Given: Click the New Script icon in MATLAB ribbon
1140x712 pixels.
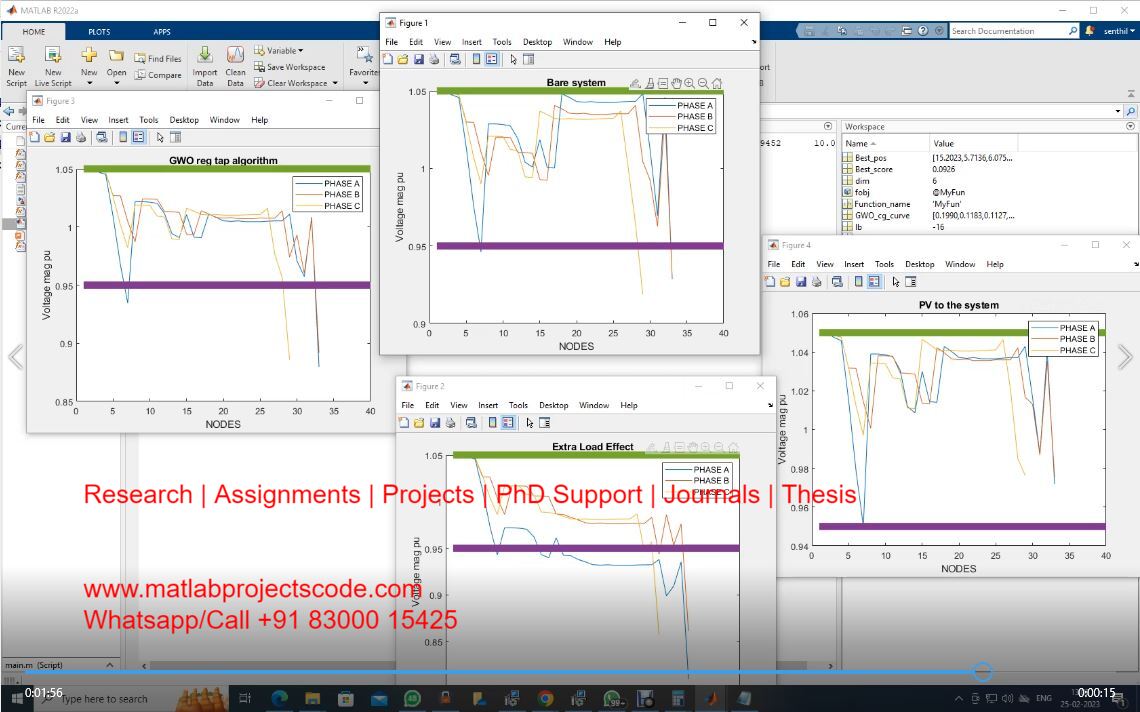Looking at the screenshot, I should click(x=16, y=65).
